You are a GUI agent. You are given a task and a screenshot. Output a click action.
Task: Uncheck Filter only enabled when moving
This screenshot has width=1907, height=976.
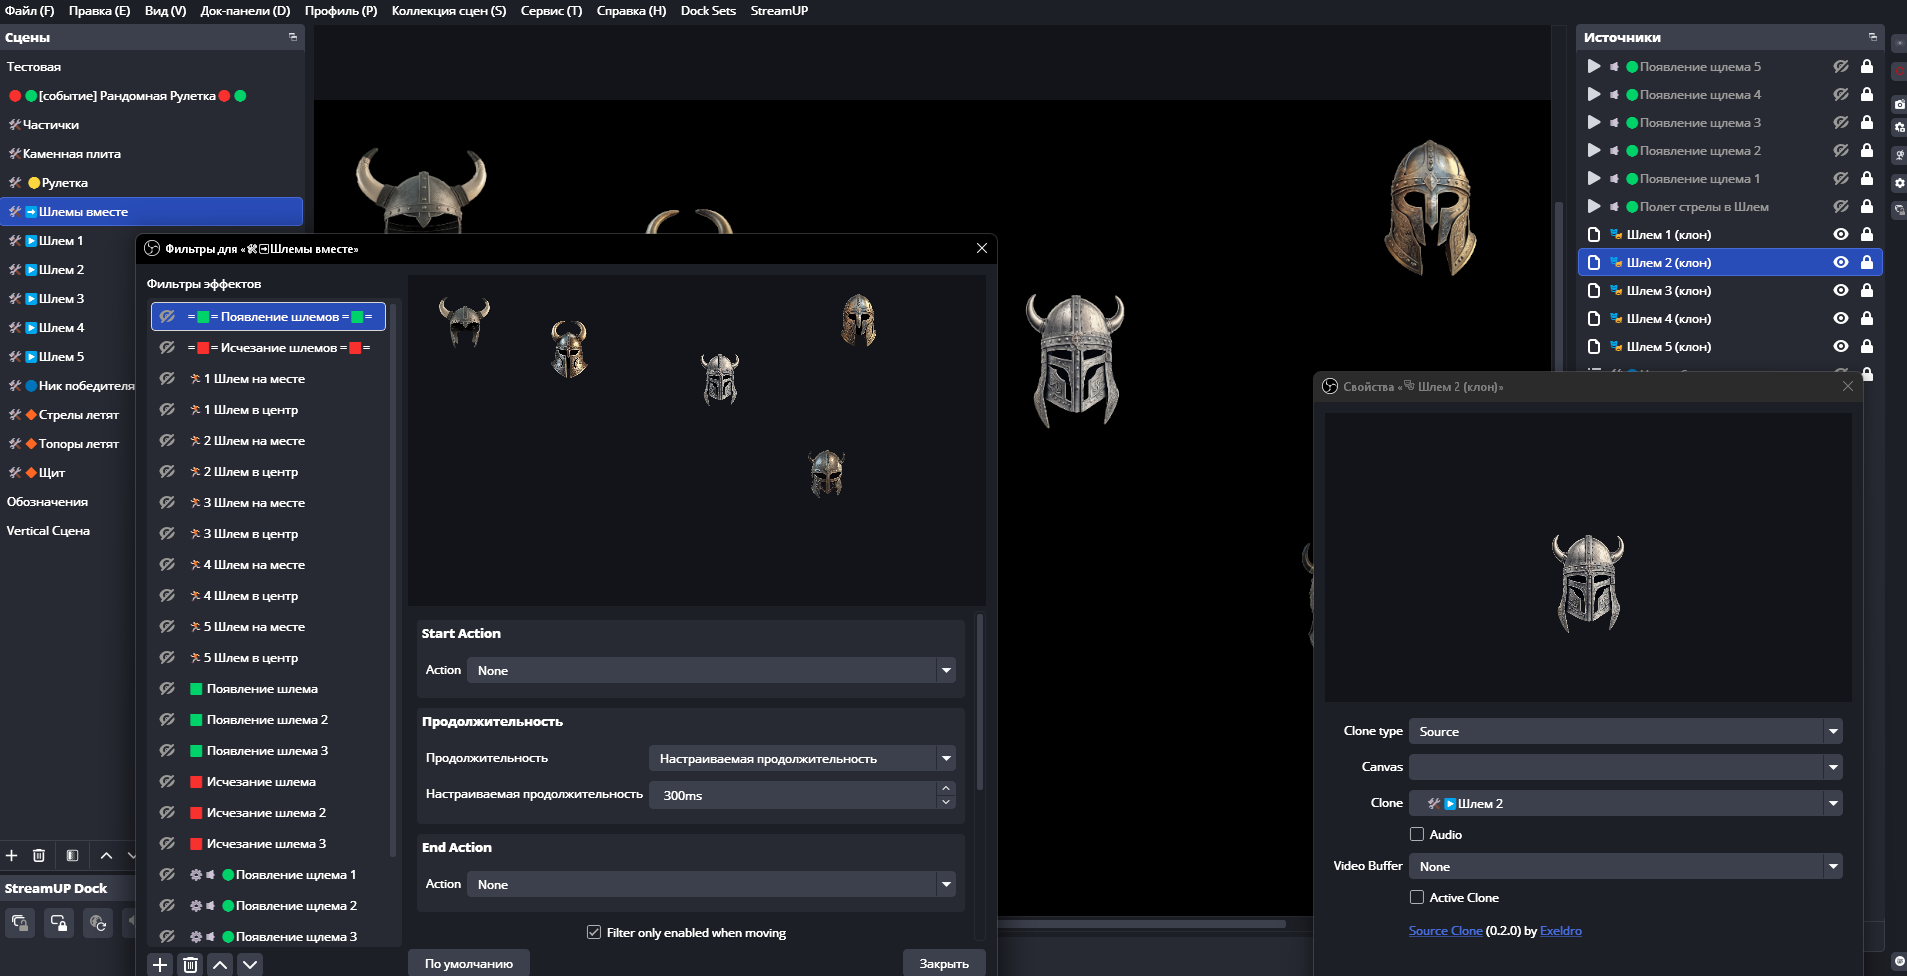tap(594, 932)
